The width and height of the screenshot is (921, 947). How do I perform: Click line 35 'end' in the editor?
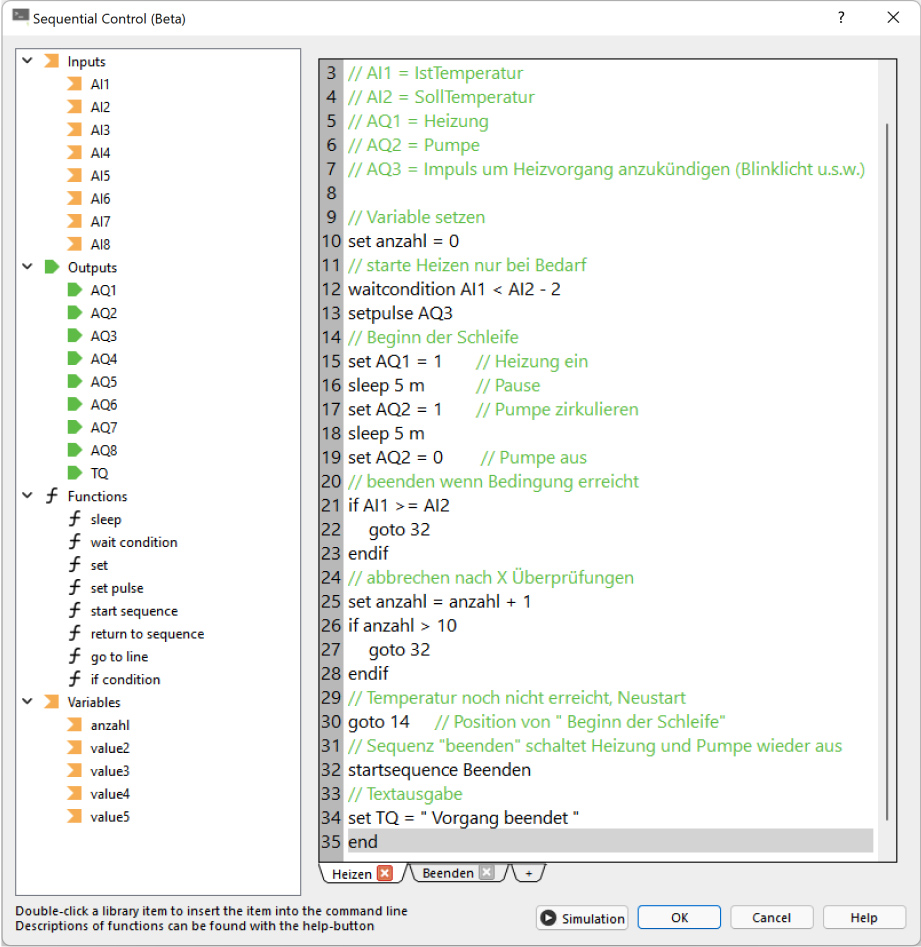click(x=362, y=842)
